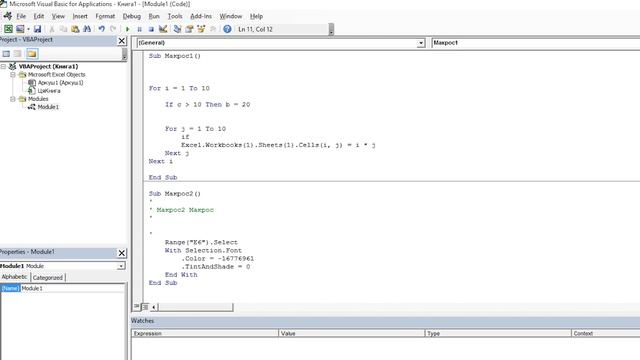
Task: Click the Redo toolbar icon
Action: pyautogui.click(x=113, y=29)
